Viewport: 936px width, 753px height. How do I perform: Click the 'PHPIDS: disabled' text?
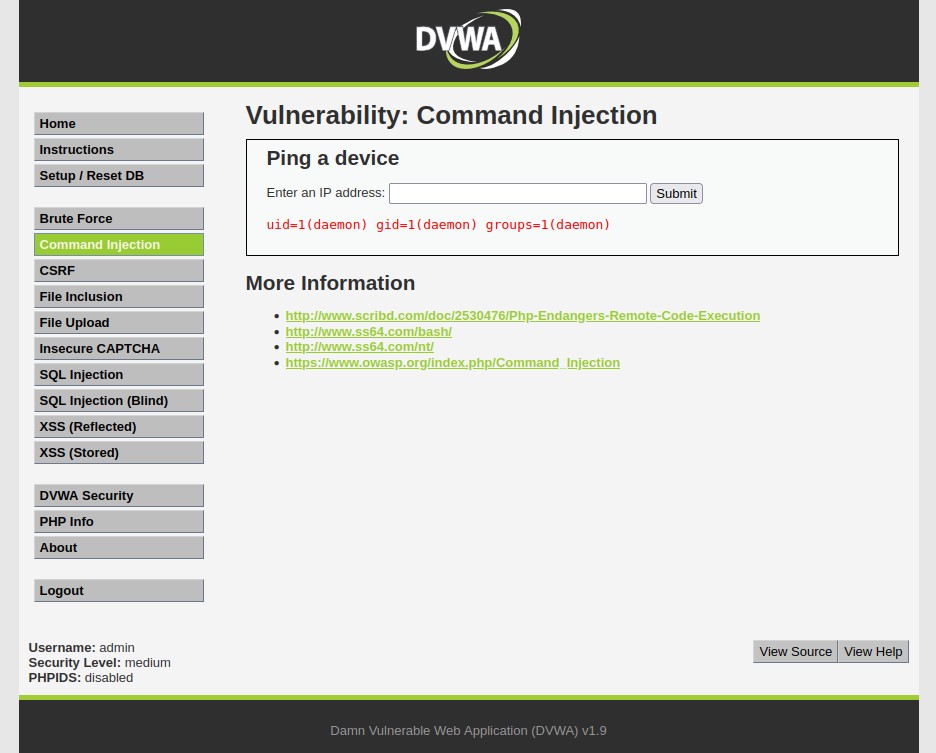click(81, 678)
